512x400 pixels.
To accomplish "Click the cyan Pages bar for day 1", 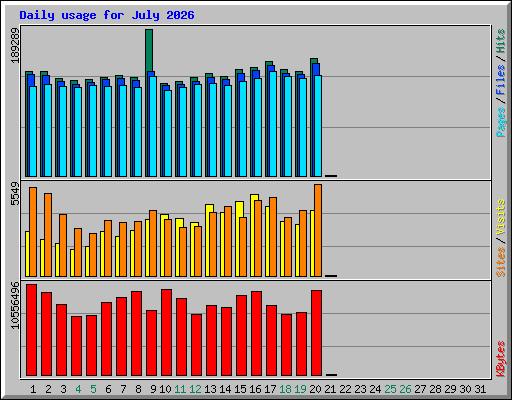I will pos(33,131).
